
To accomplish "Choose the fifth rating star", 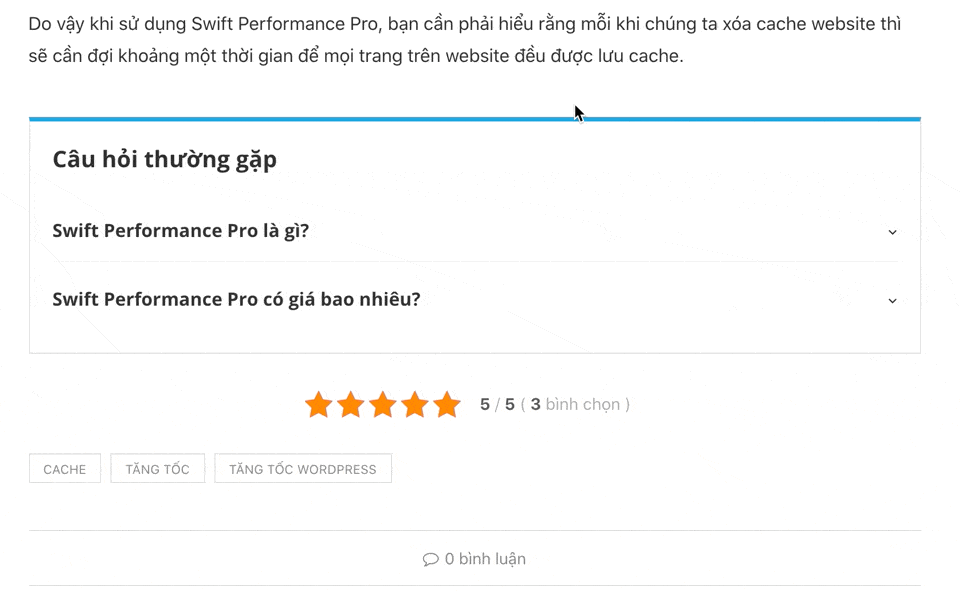I will pos(447,405).
